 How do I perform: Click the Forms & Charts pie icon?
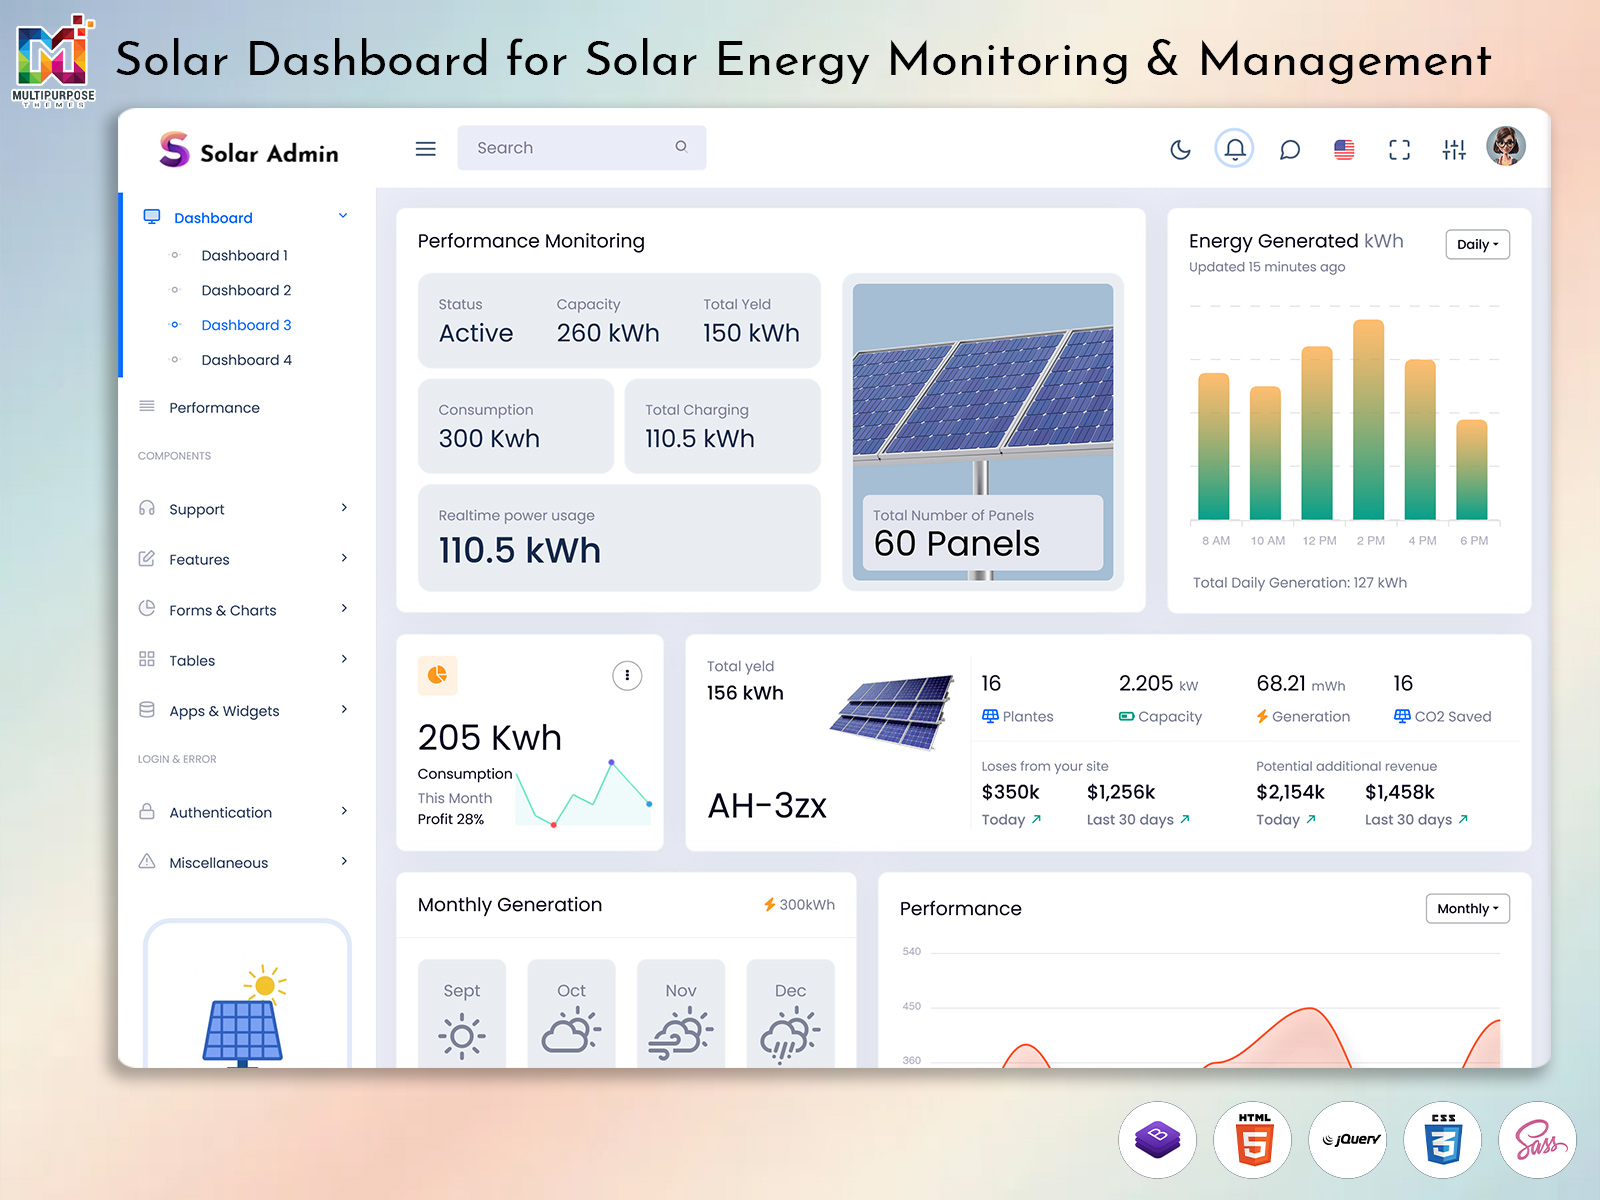coord(147,608)
